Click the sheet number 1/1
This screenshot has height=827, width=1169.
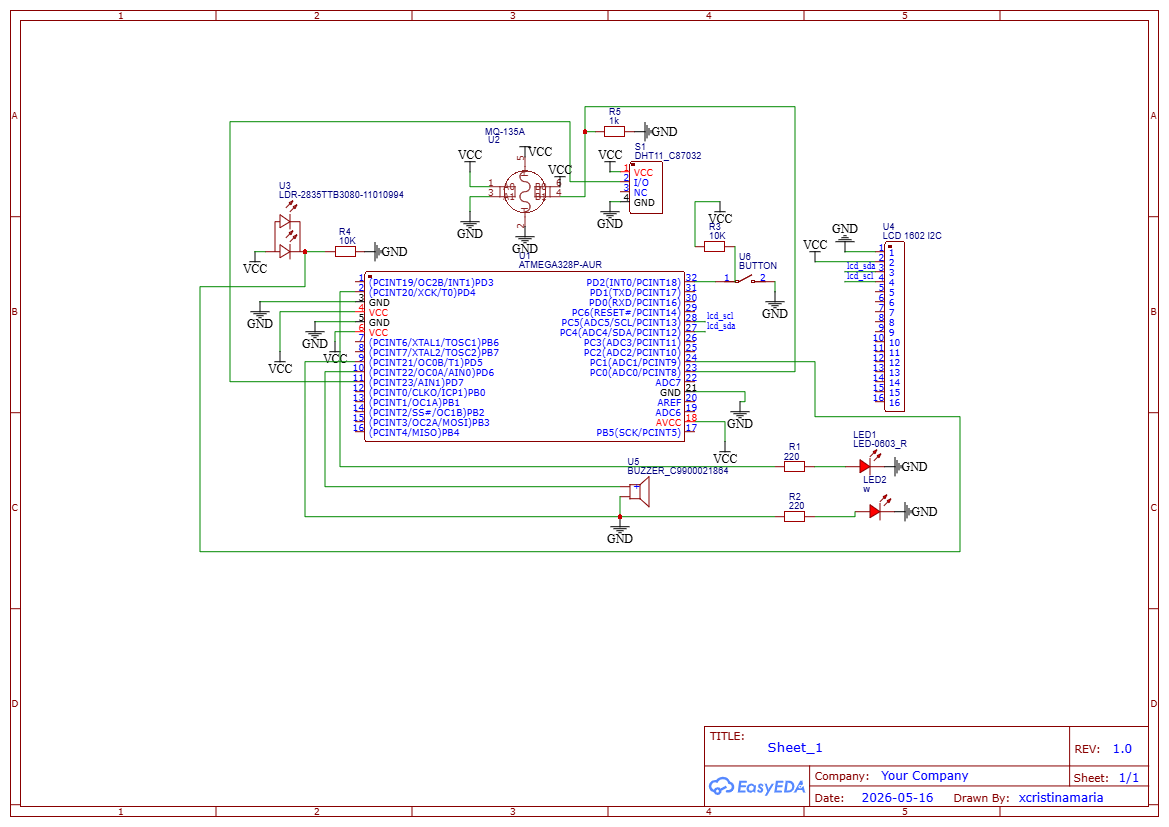tap(1129, 778)
